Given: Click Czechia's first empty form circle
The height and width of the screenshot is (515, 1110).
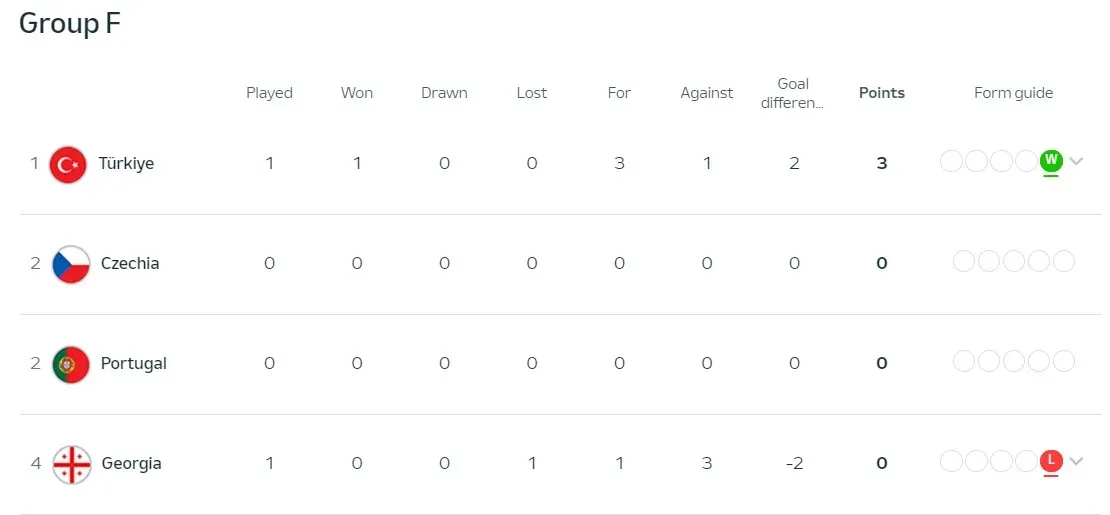Looking at the screenshot, I should [x=963, y=262].
